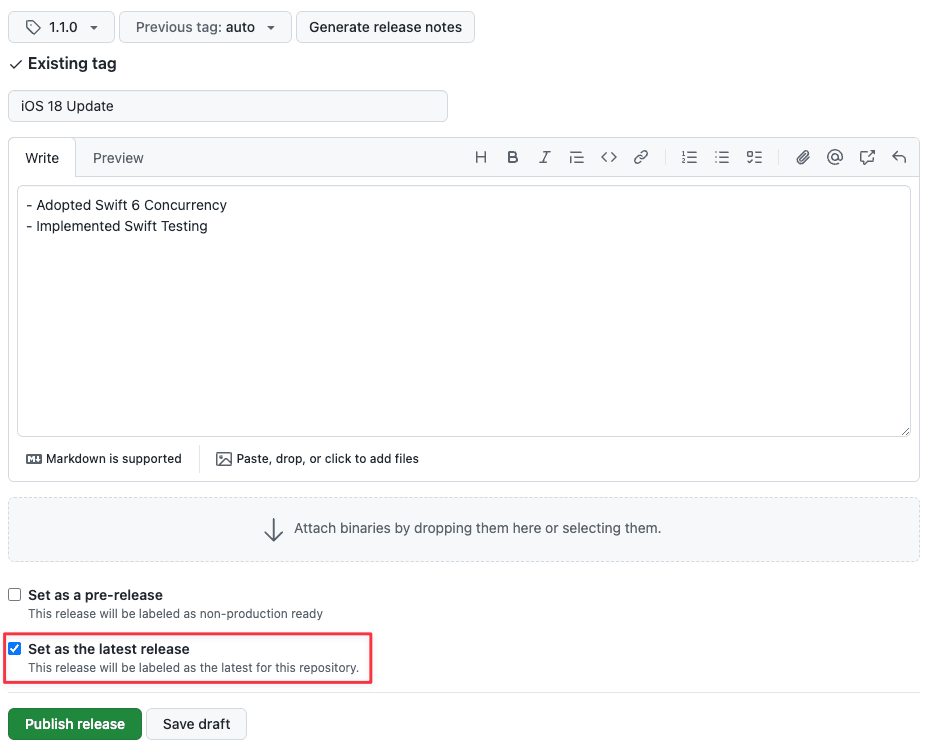
Task: Click the iOS 18 Update title field
Action: pos(228,106)
